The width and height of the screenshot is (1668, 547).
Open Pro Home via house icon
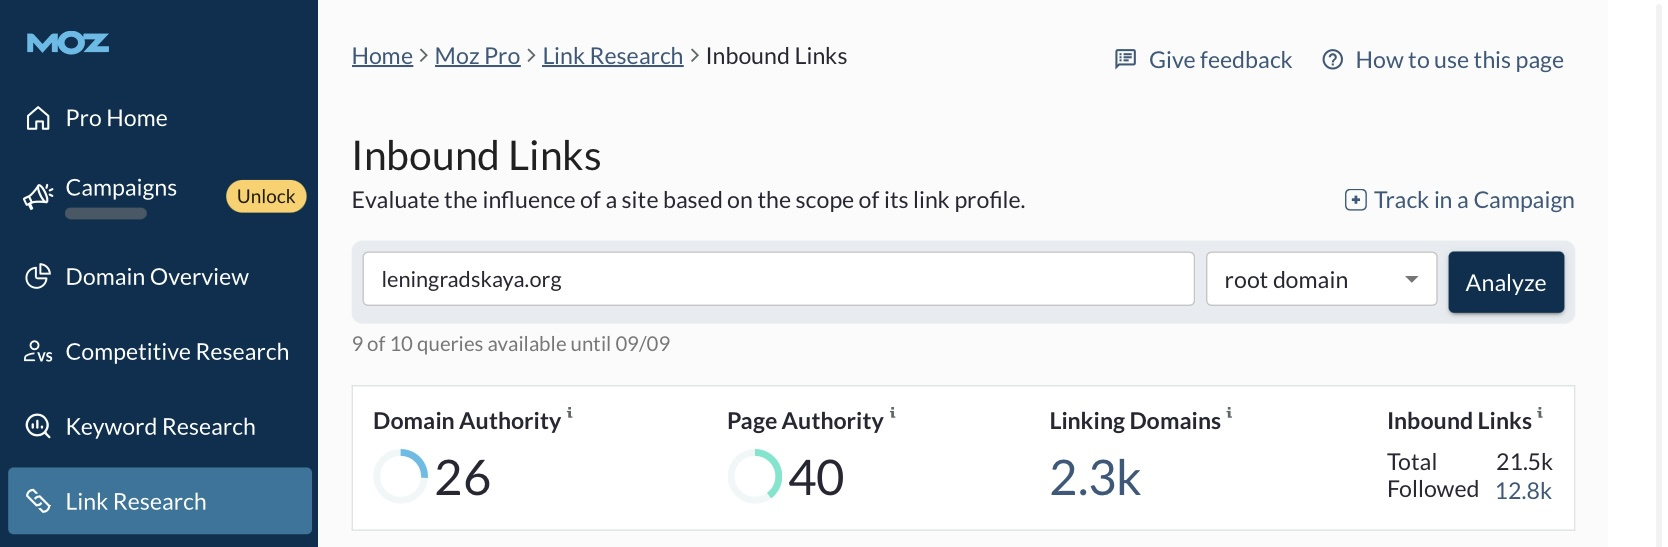[38, 118]
